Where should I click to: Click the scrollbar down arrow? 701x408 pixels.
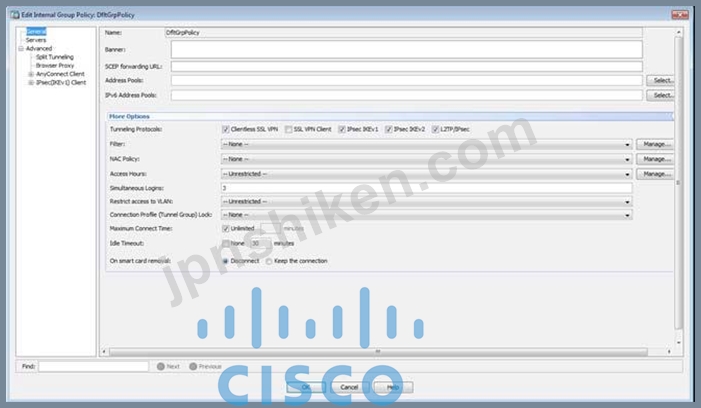click(x=678, y=343)
